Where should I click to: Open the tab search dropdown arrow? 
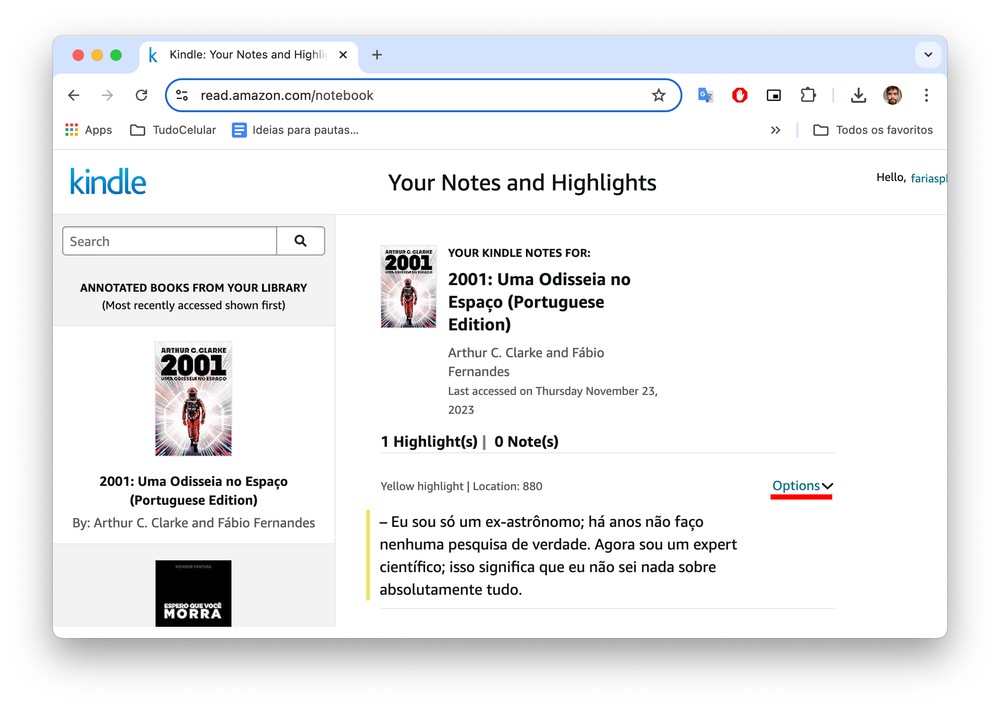click(928, 55)
